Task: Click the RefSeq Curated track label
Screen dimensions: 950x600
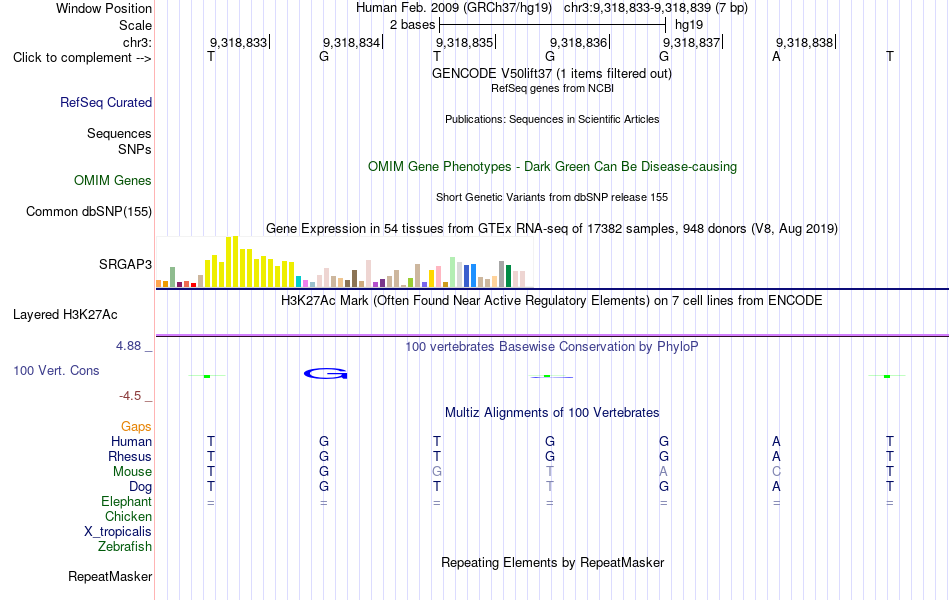Action: [x=106, y=102]
